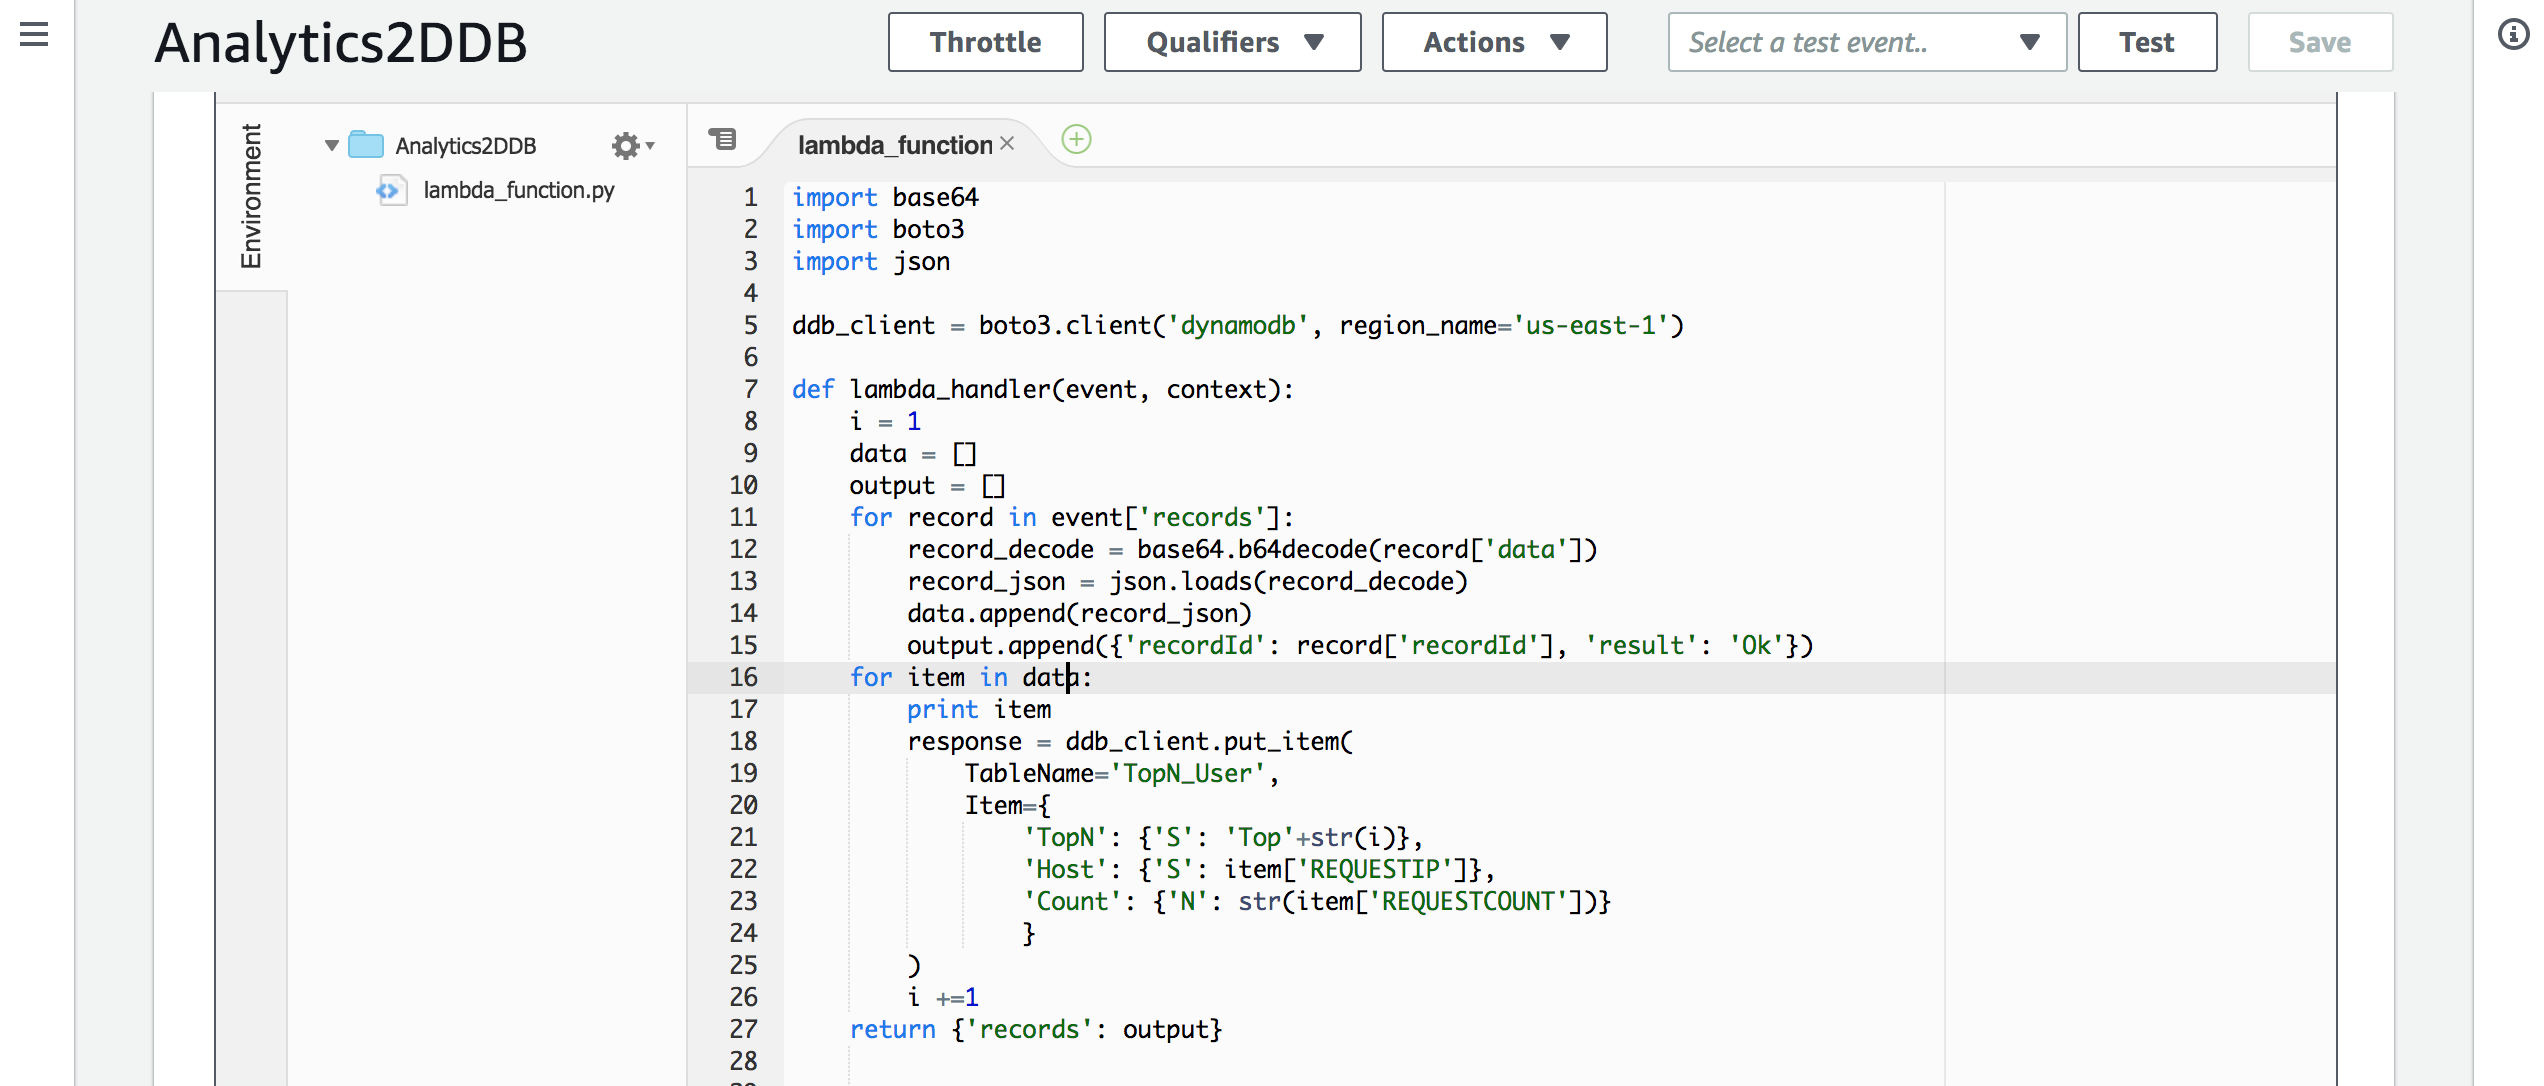Open the Select a test event dropdown
The height and width of the screenshot is (1086, 2544).
point(1866,42)
